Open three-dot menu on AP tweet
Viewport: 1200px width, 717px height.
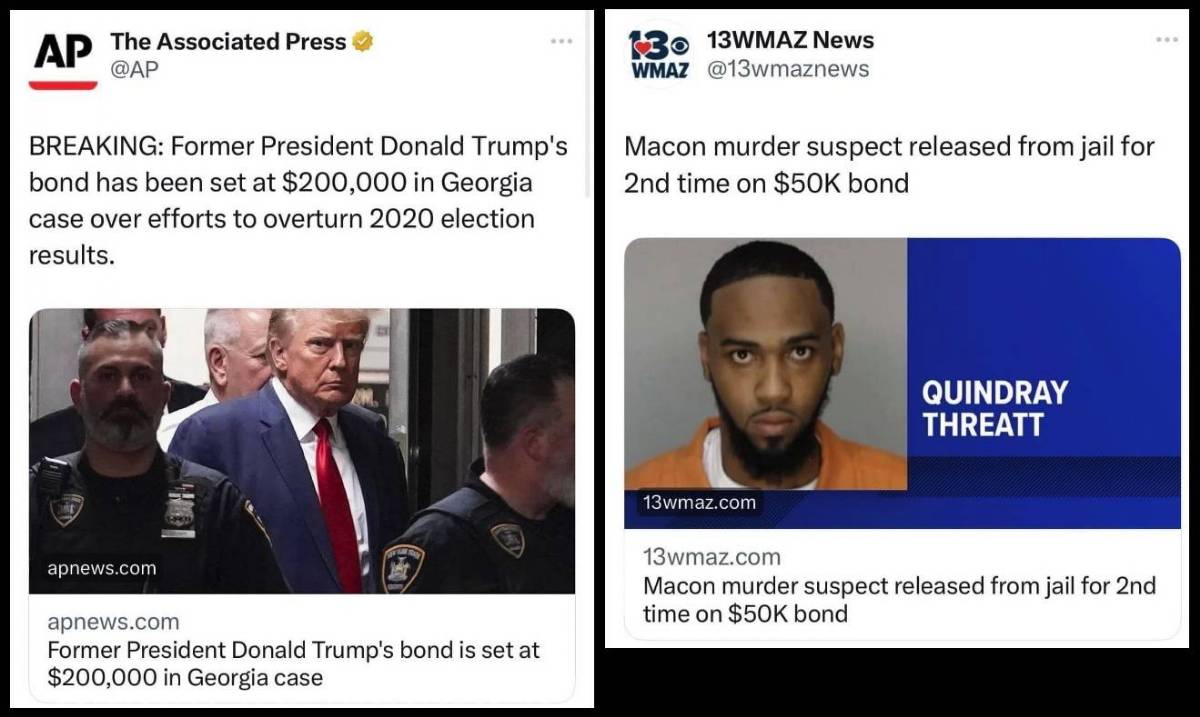tap(561, 41)
